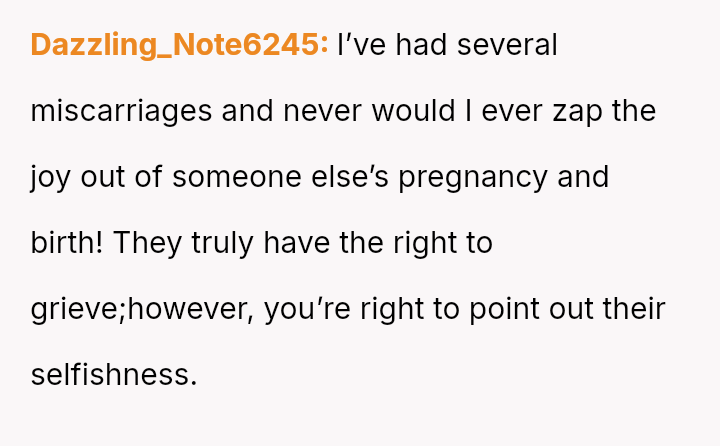Image resolution: width=720 pixels, height=446 pixels.
Task: Click the word "grieve;however," in the comment
Action: (146, 309)
